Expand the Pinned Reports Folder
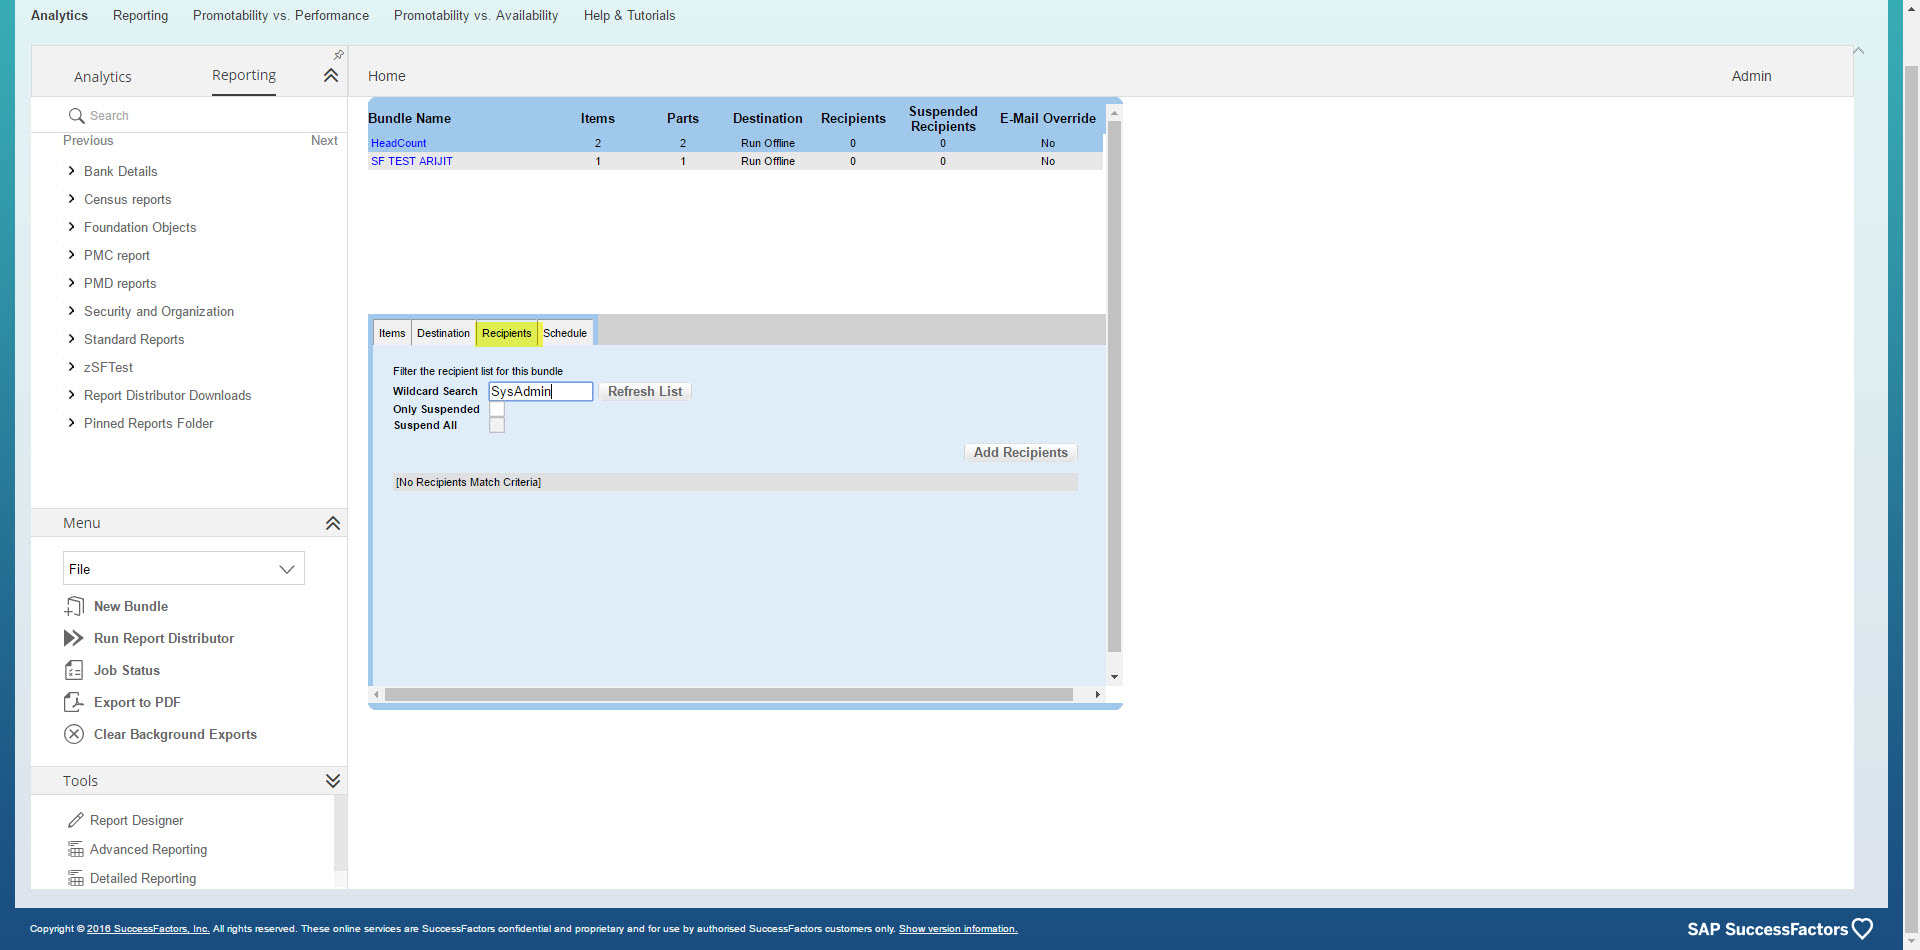This screenshot has width=1920, height=950. point(71,423)
